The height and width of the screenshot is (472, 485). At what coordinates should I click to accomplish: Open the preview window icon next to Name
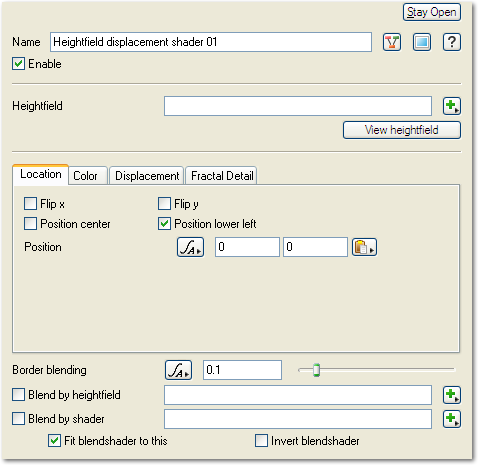click(x=422, y=42)
